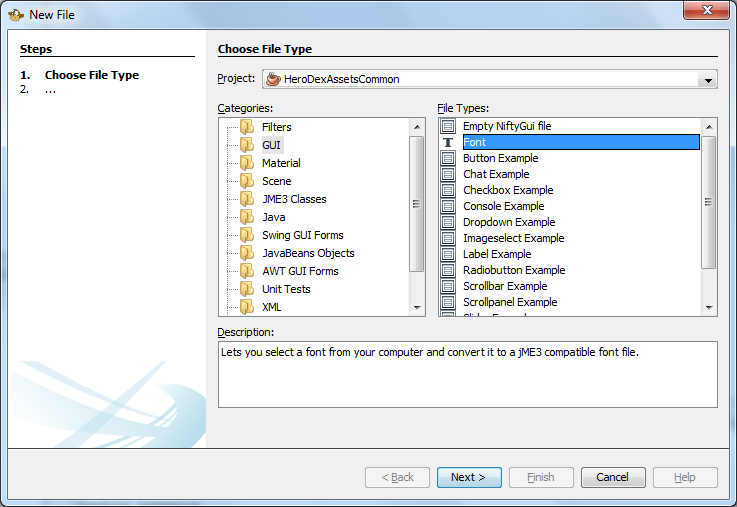Image resolution: width=737 pixels, height=507 pixels.
Task: Click the Cancel button
Action: pyautogui.click(x=612, y=477)
